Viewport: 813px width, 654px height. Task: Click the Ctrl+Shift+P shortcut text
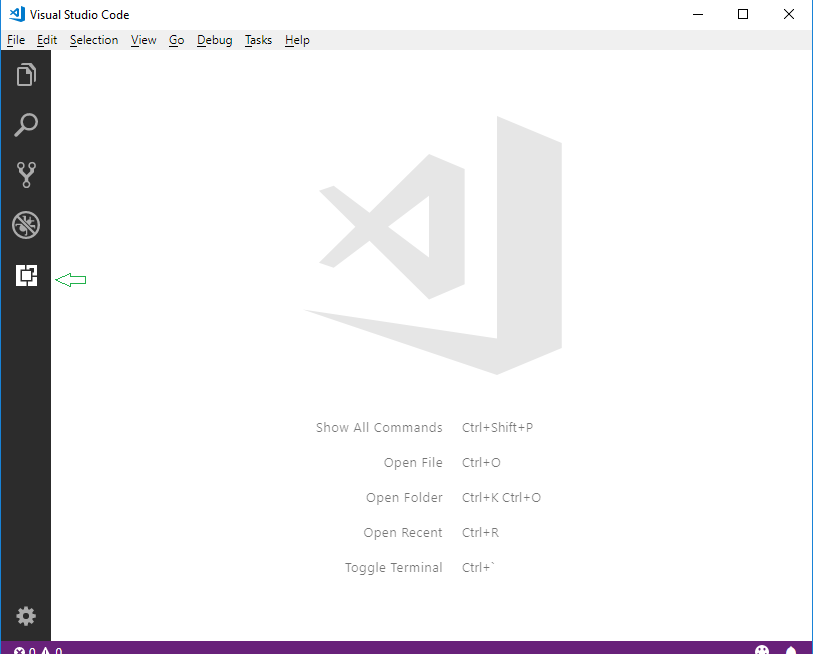click(x=497, y=427)
